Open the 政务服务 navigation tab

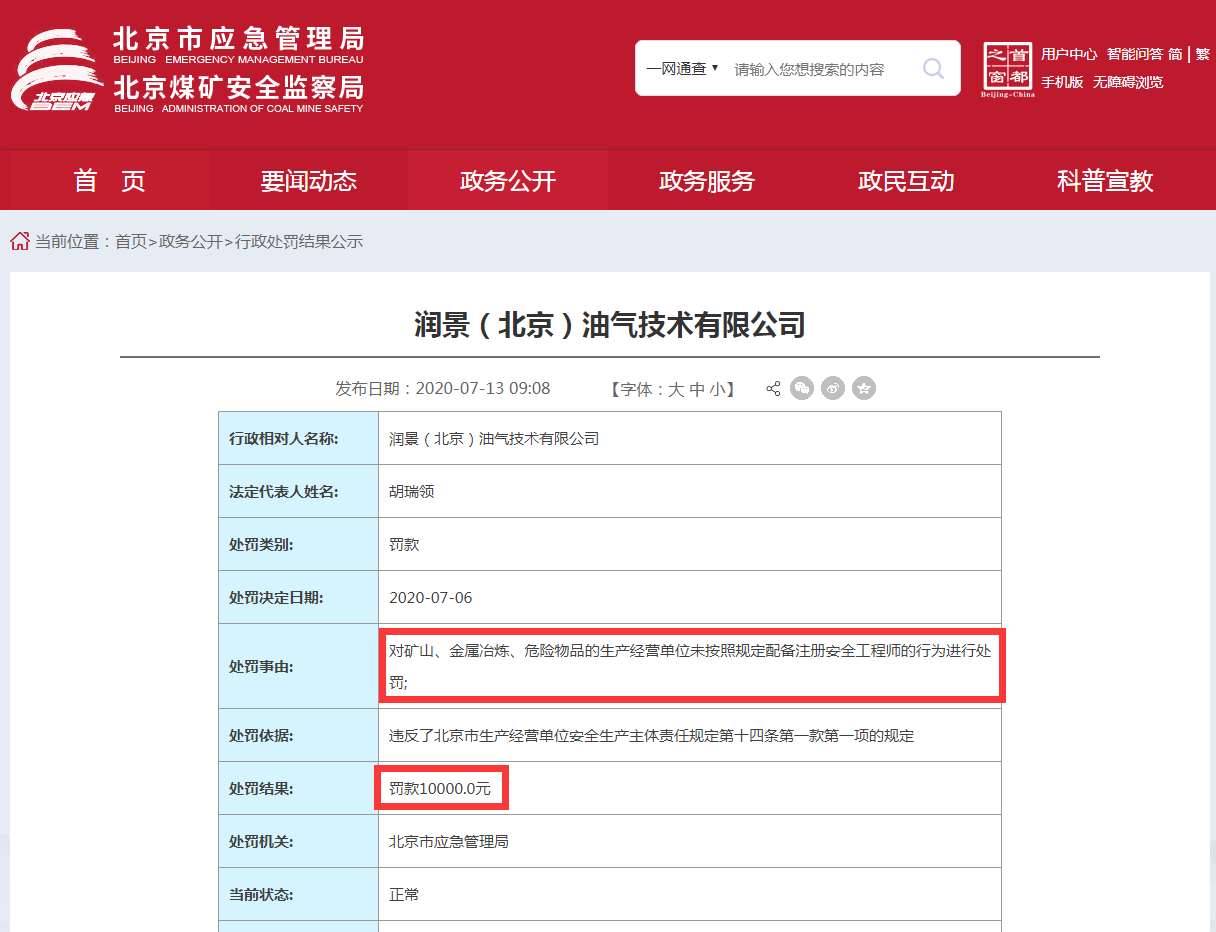tap(706, 181)
